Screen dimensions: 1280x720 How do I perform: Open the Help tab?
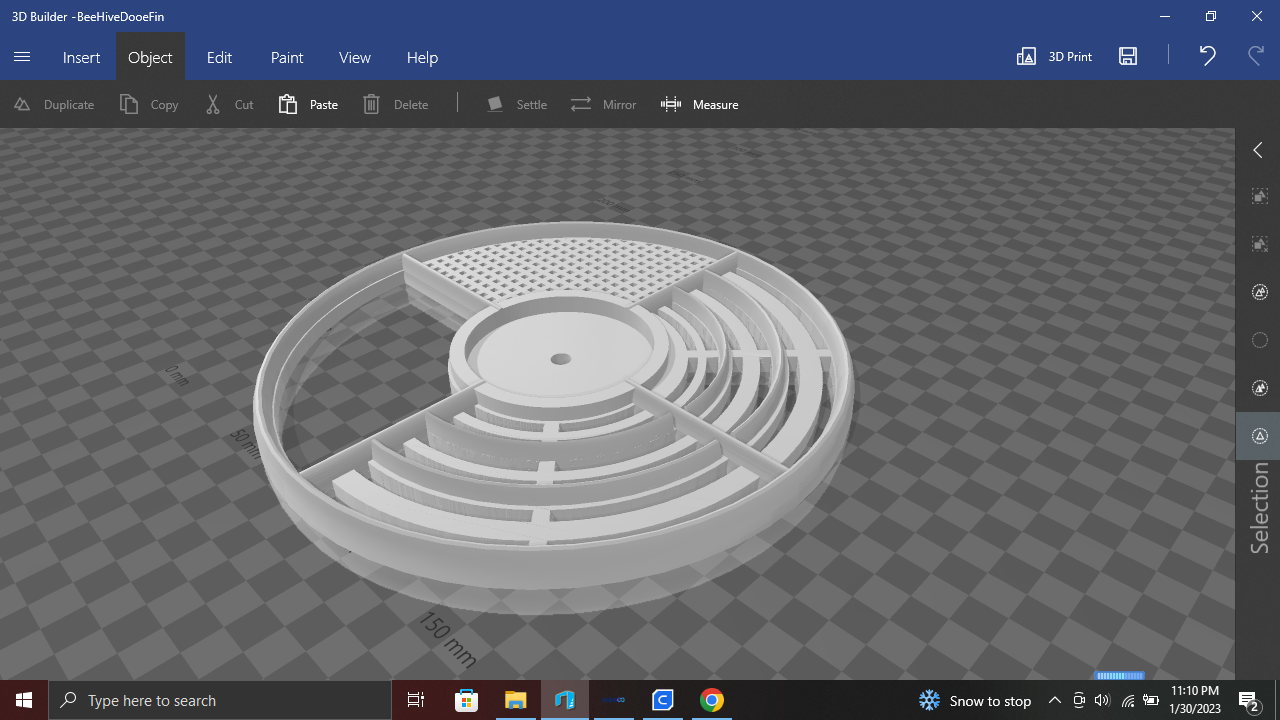pyautogui.click(x=422, y=57)
